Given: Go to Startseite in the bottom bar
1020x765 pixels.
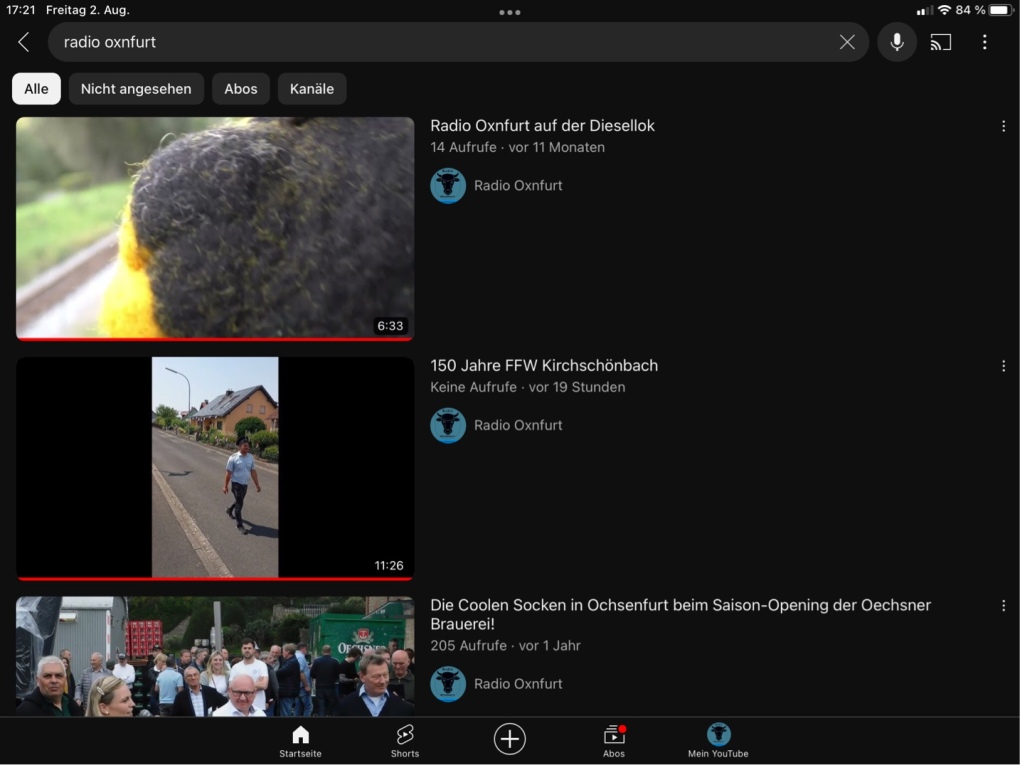Looking at the screenshot, I should (x=301, y=741).
